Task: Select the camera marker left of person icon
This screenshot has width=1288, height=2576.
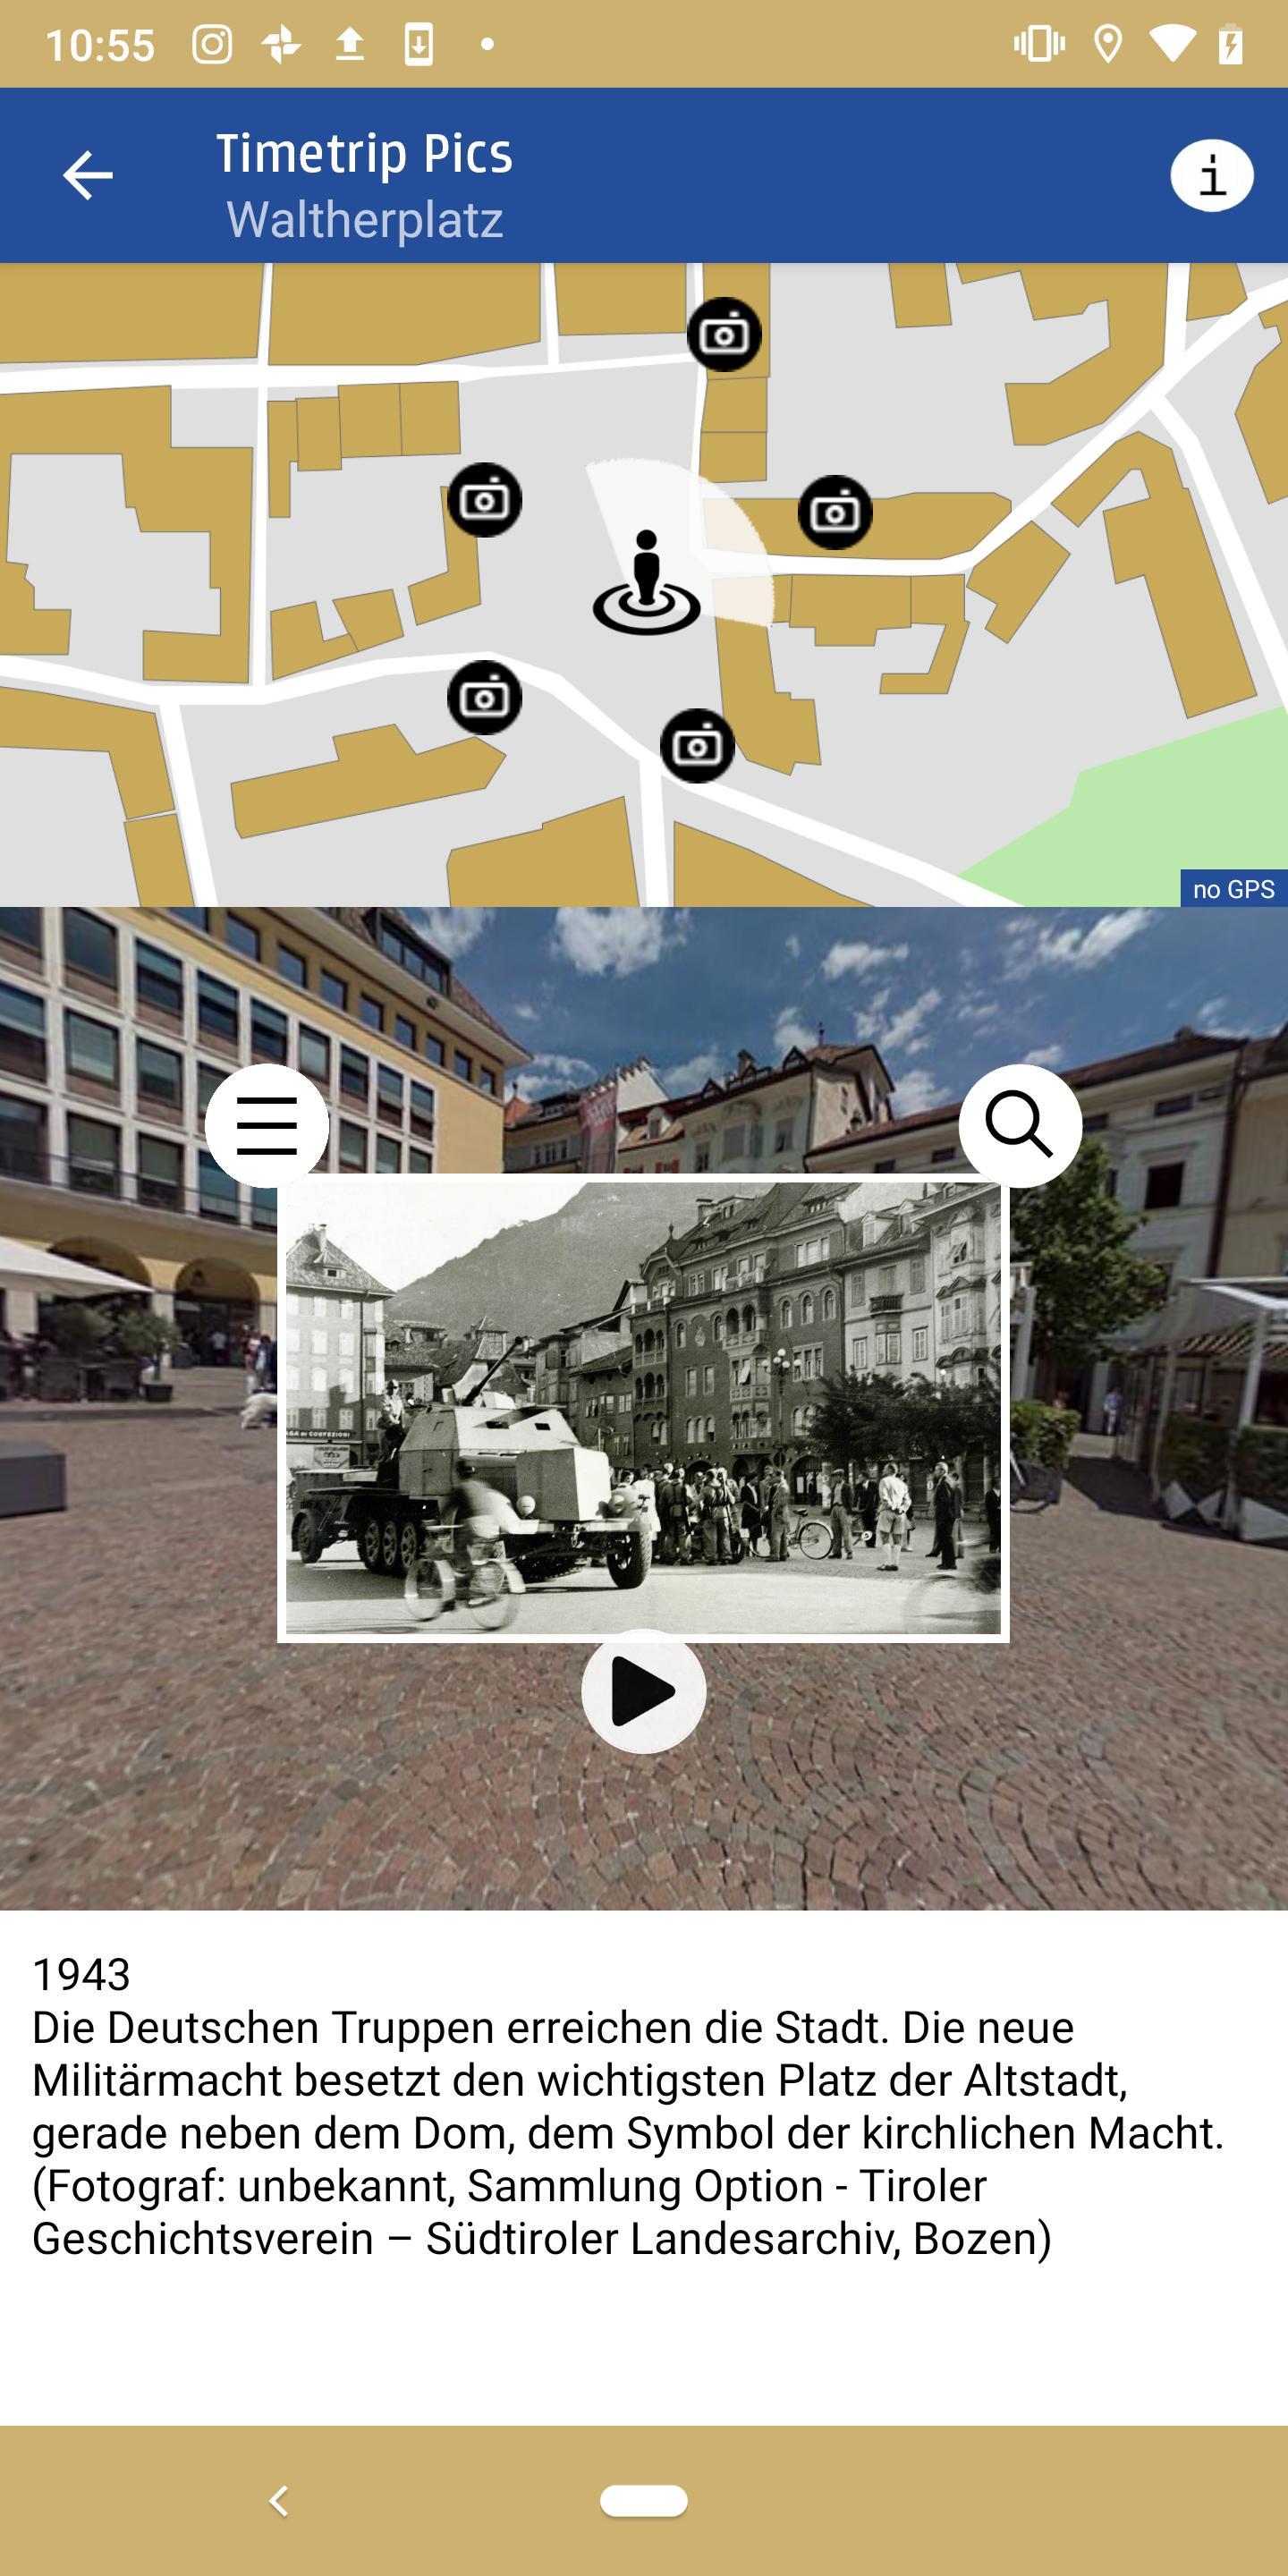Action: (x=484, y=500)
